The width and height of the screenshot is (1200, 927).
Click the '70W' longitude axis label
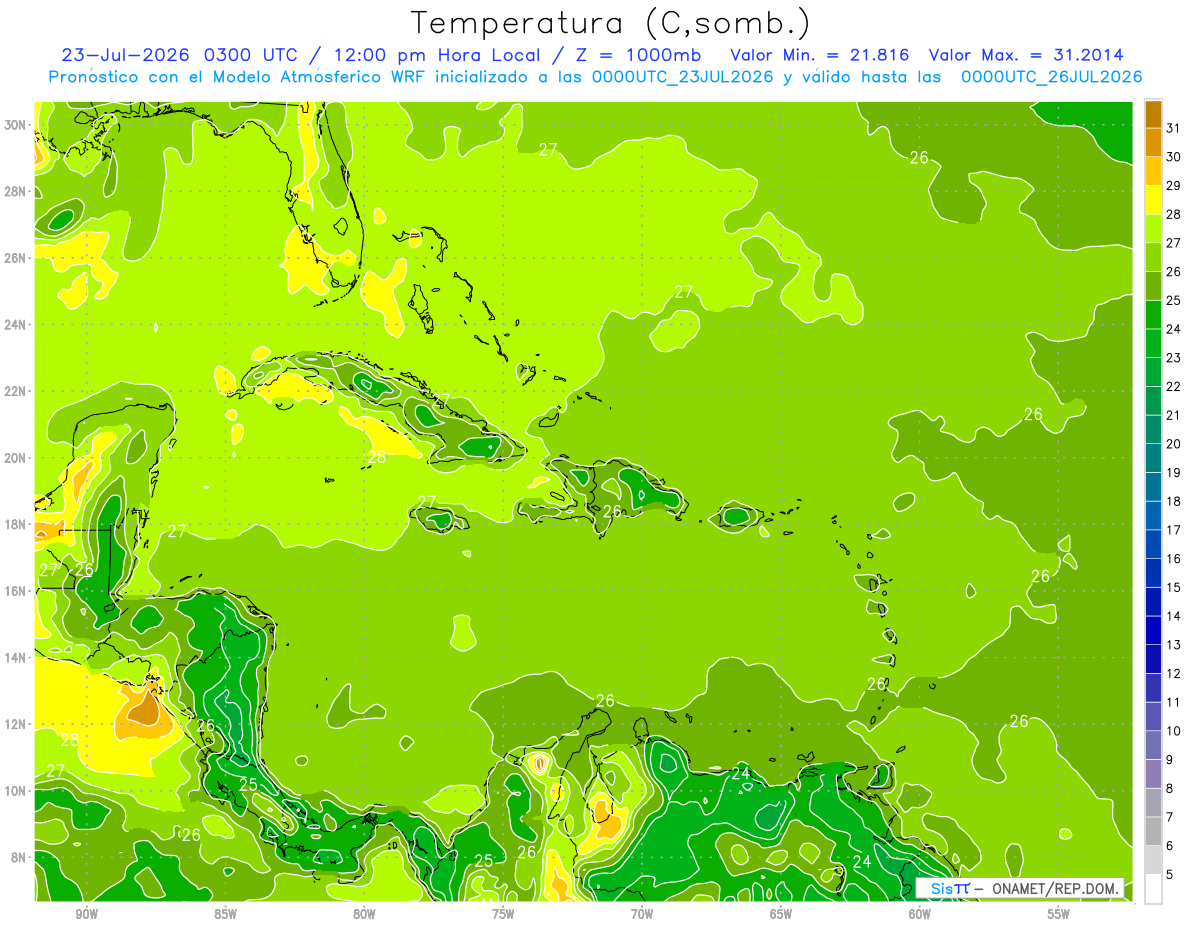(642, 914)
